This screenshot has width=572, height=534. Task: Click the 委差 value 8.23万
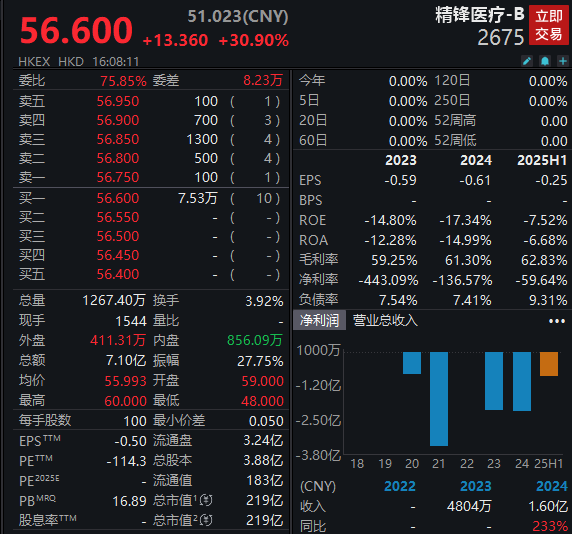[263, 80]
